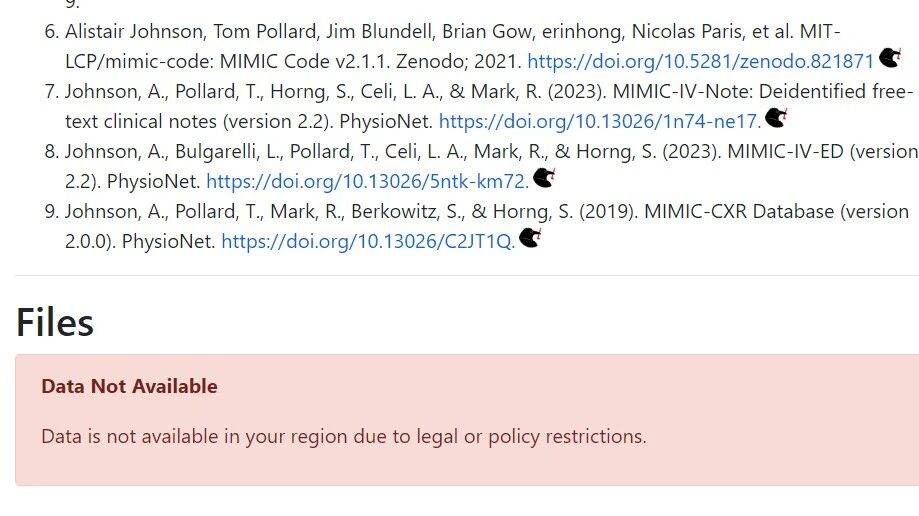This screenshot has height=516, width=919.
Task: Visit the MIMIC-CXR DOI link ending C2JT1Q
Action: [367, 242]
